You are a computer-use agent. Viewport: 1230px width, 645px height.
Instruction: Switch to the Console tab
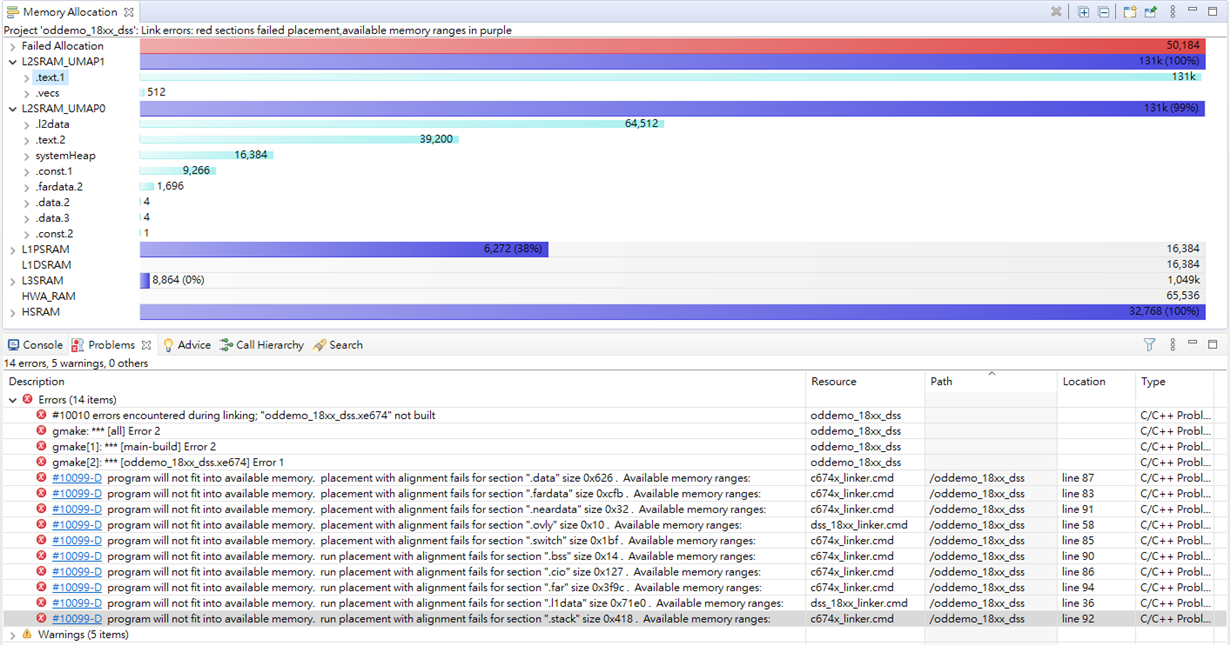[35, 345]
